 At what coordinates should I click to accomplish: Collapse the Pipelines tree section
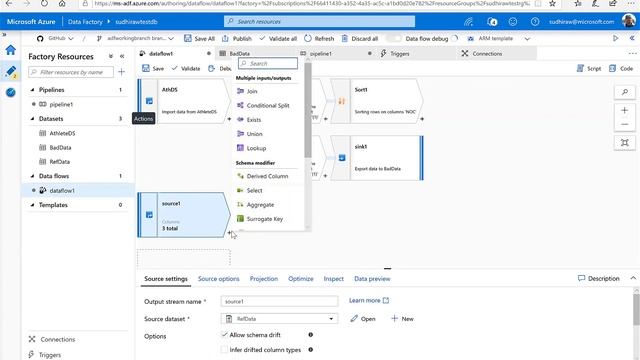32,90
